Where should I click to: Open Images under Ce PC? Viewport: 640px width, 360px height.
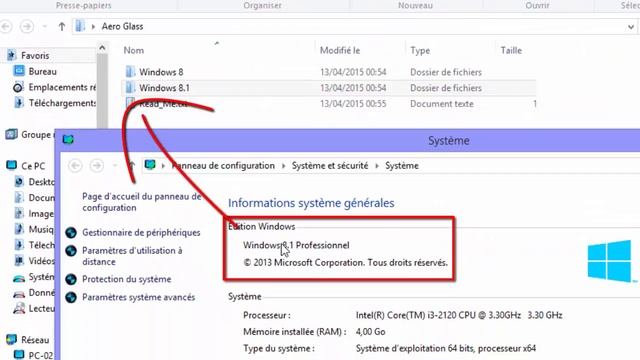41,213
